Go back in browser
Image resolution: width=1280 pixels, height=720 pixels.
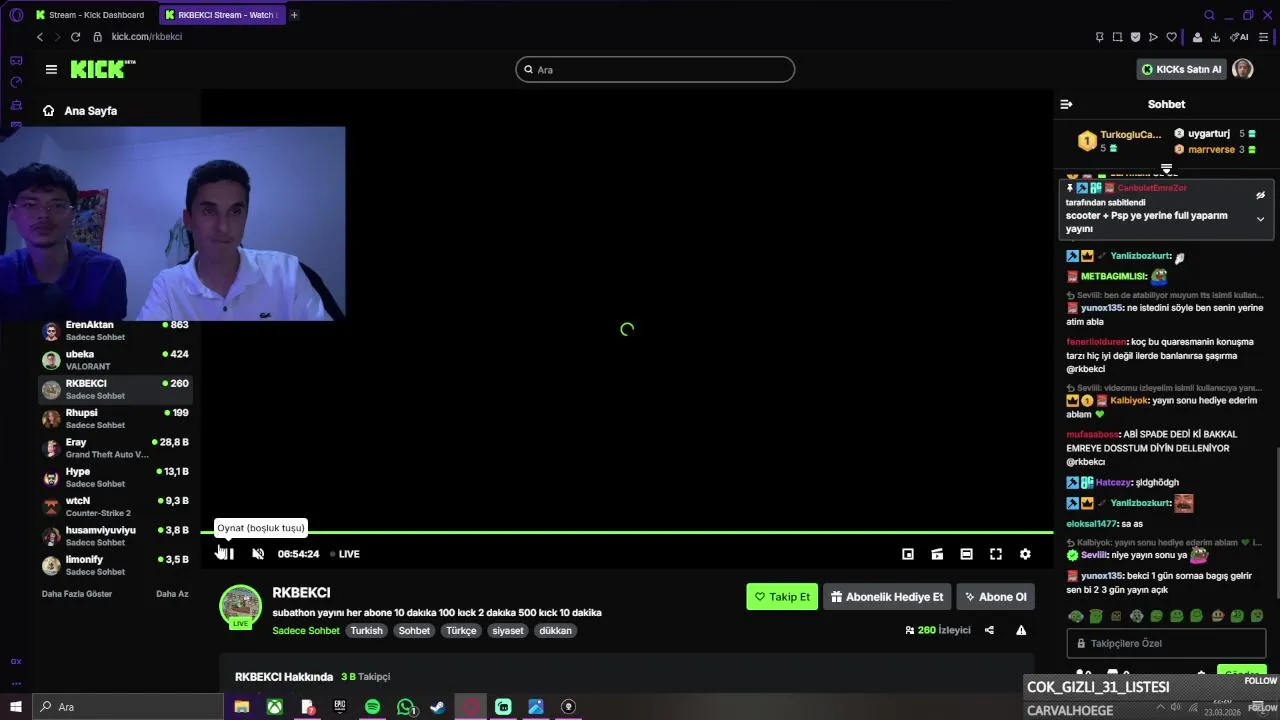click(x=40, y=37)
